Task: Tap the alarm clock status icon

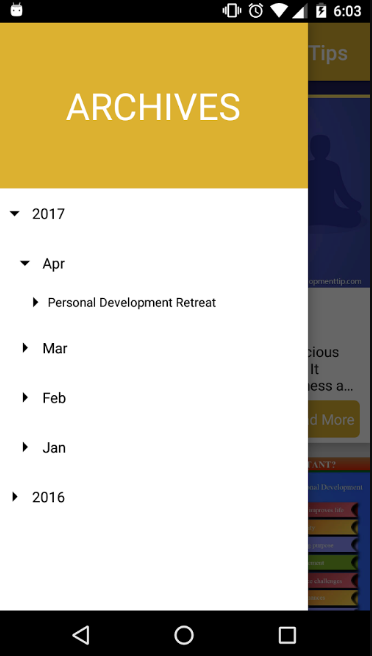Action: (256, 10)
